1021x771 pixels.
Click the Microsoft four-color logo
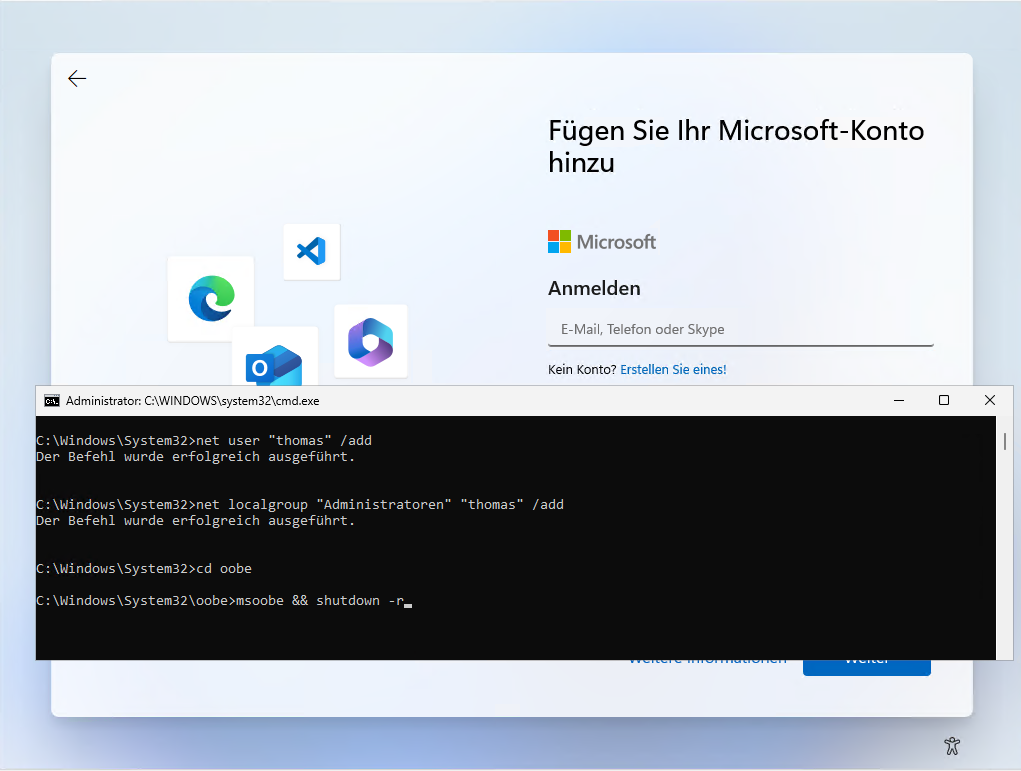point(559,242)
